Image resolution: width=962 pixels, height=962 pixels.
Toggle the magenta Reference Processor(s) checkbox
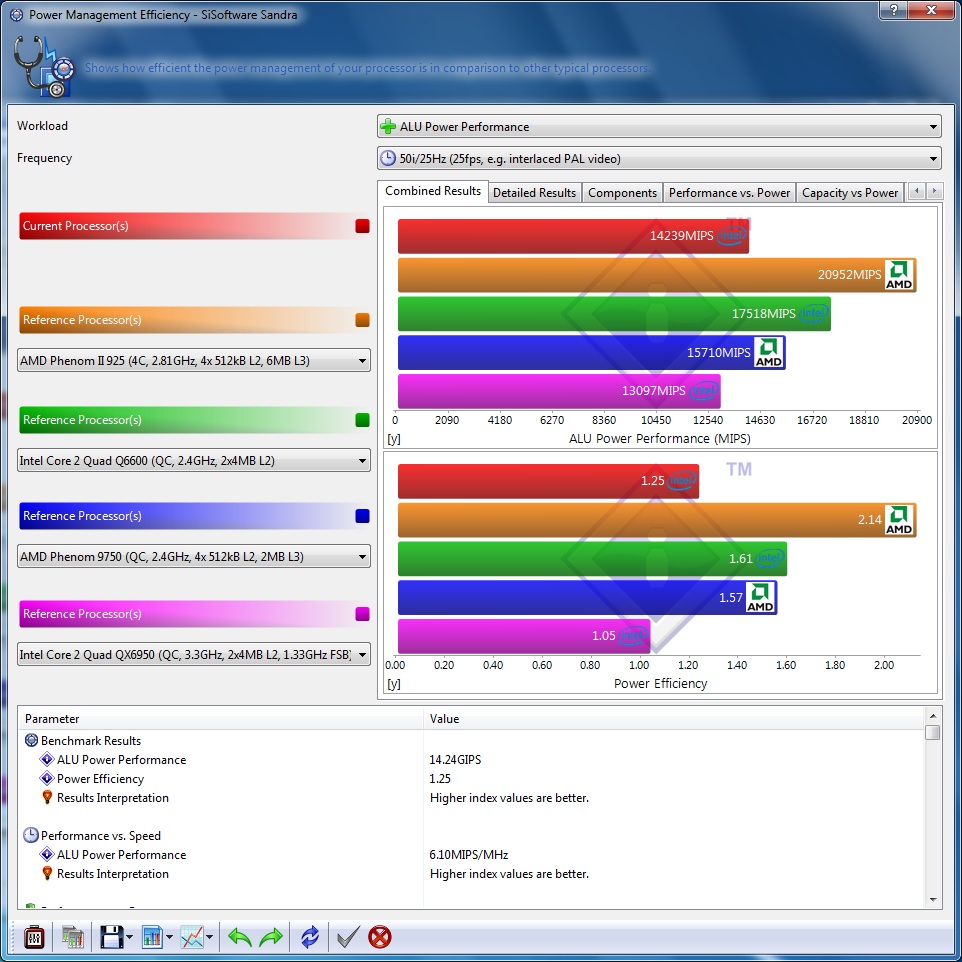(362, 614)
